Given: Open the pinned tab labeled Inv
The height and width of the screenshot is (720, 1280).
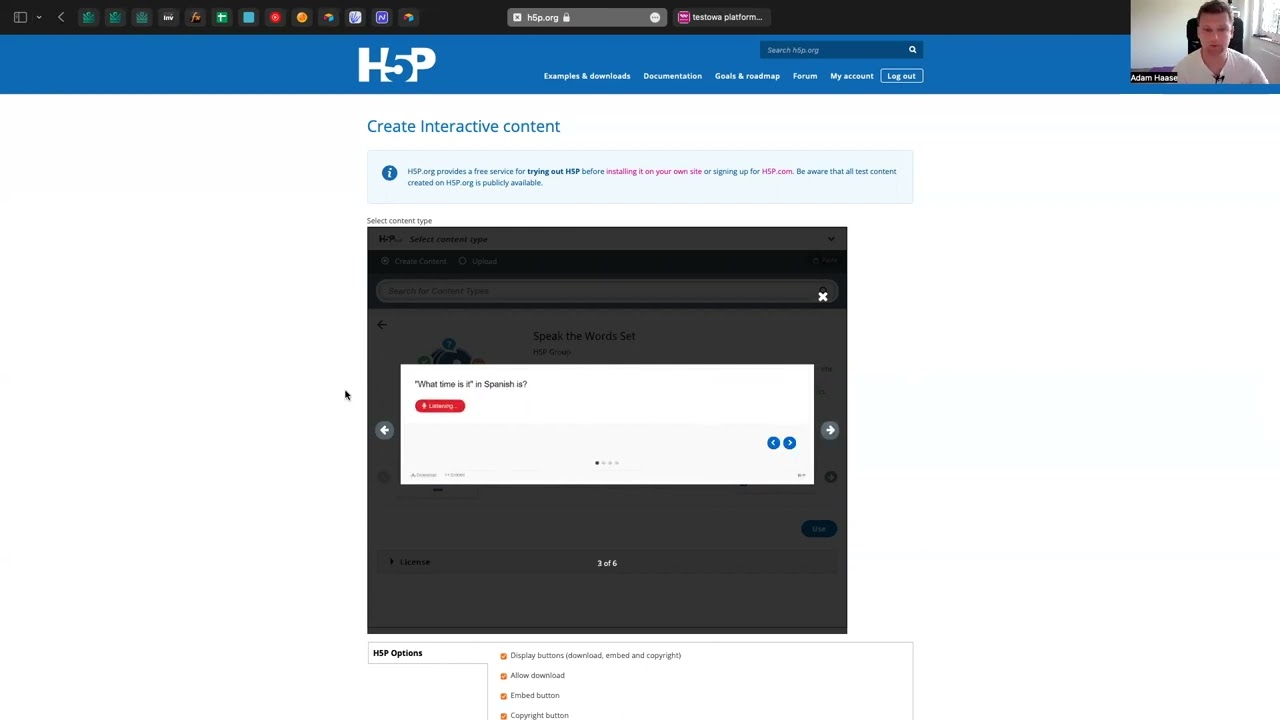Looking at the screenshot, I should click(x=168, y=17).
